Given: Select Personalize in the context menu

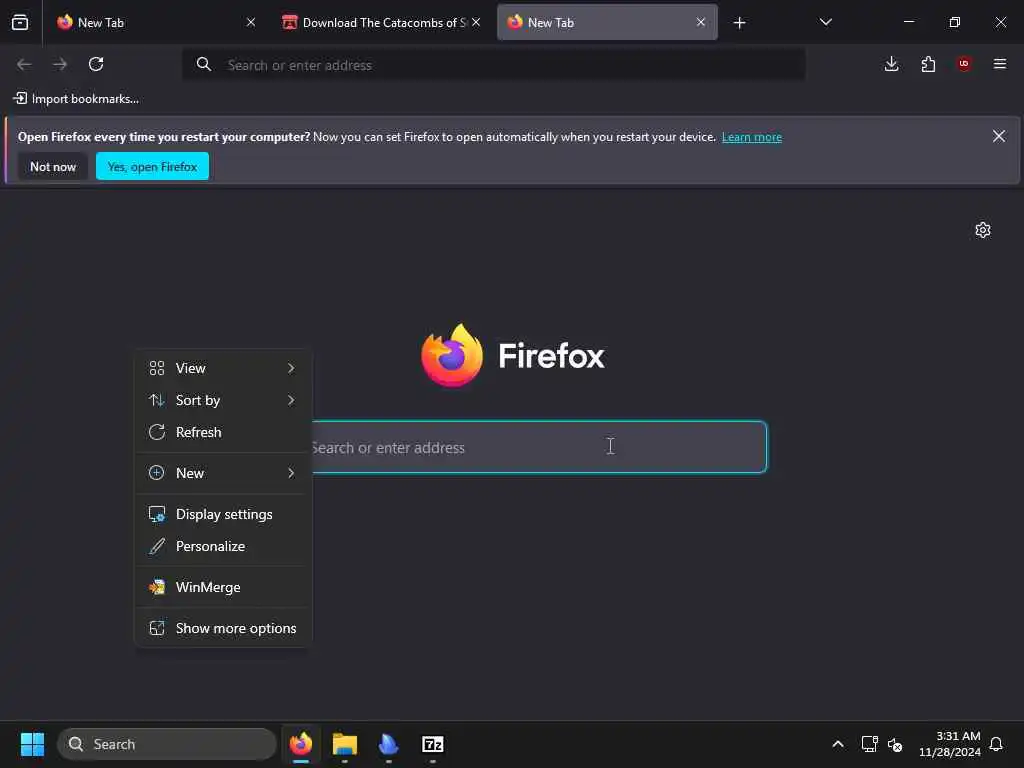Looking at the screenshot, I should (x=223, y=546).
